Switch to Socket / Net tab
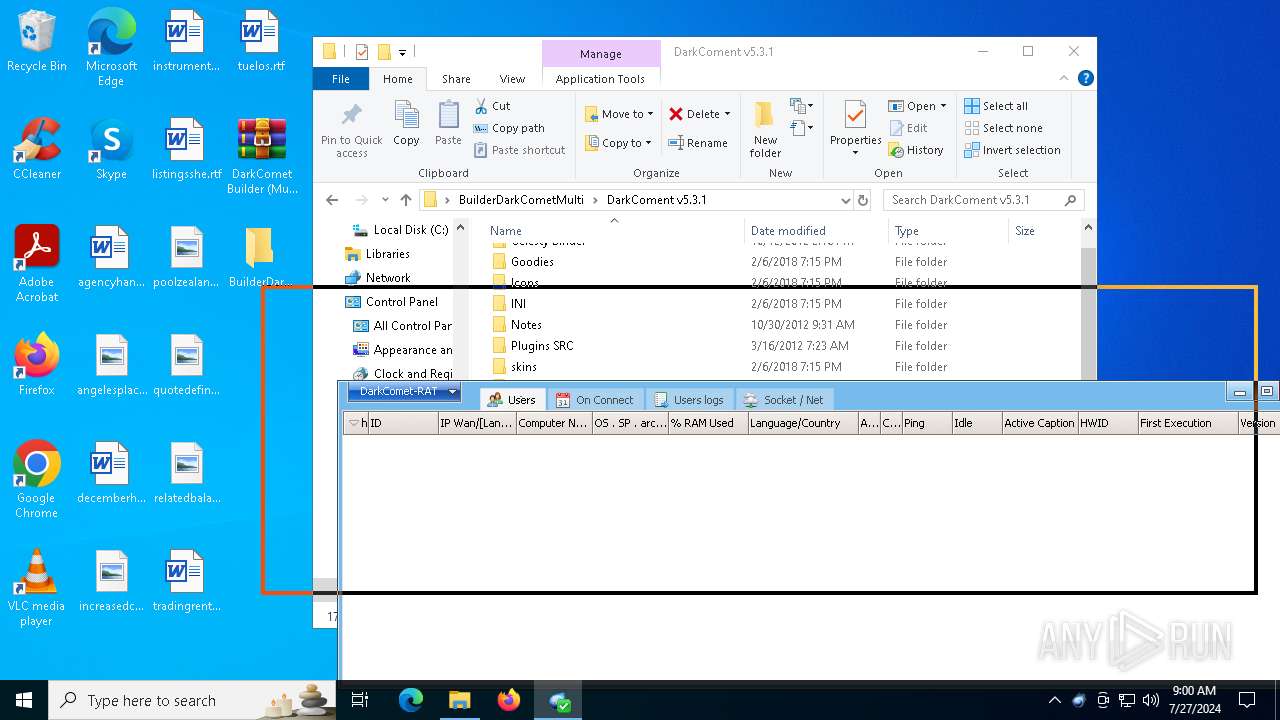Viewport: 1280px width, 720px height. (784, 399)
